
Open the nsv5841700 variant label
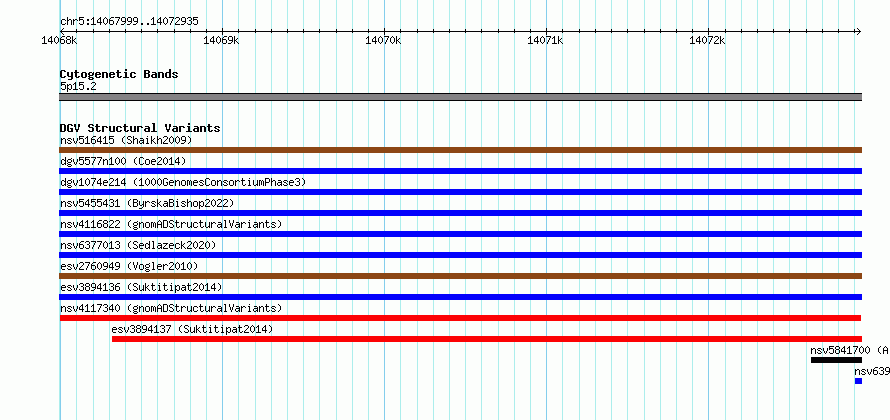tap(850, 350)
